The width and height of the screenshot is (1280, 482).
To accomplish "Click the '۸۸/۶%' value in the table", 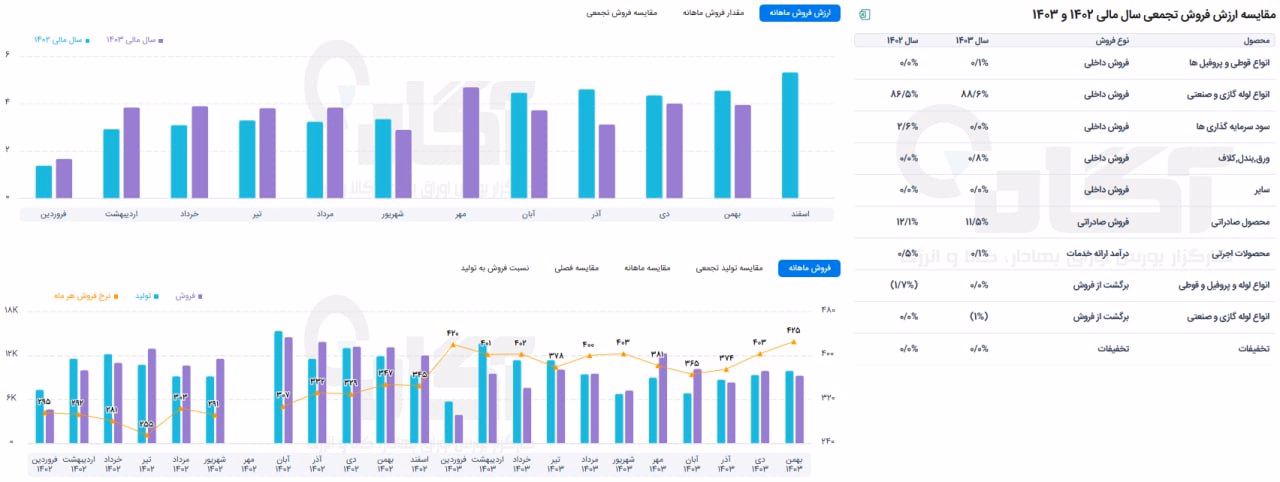I will (x=974, y=95).
